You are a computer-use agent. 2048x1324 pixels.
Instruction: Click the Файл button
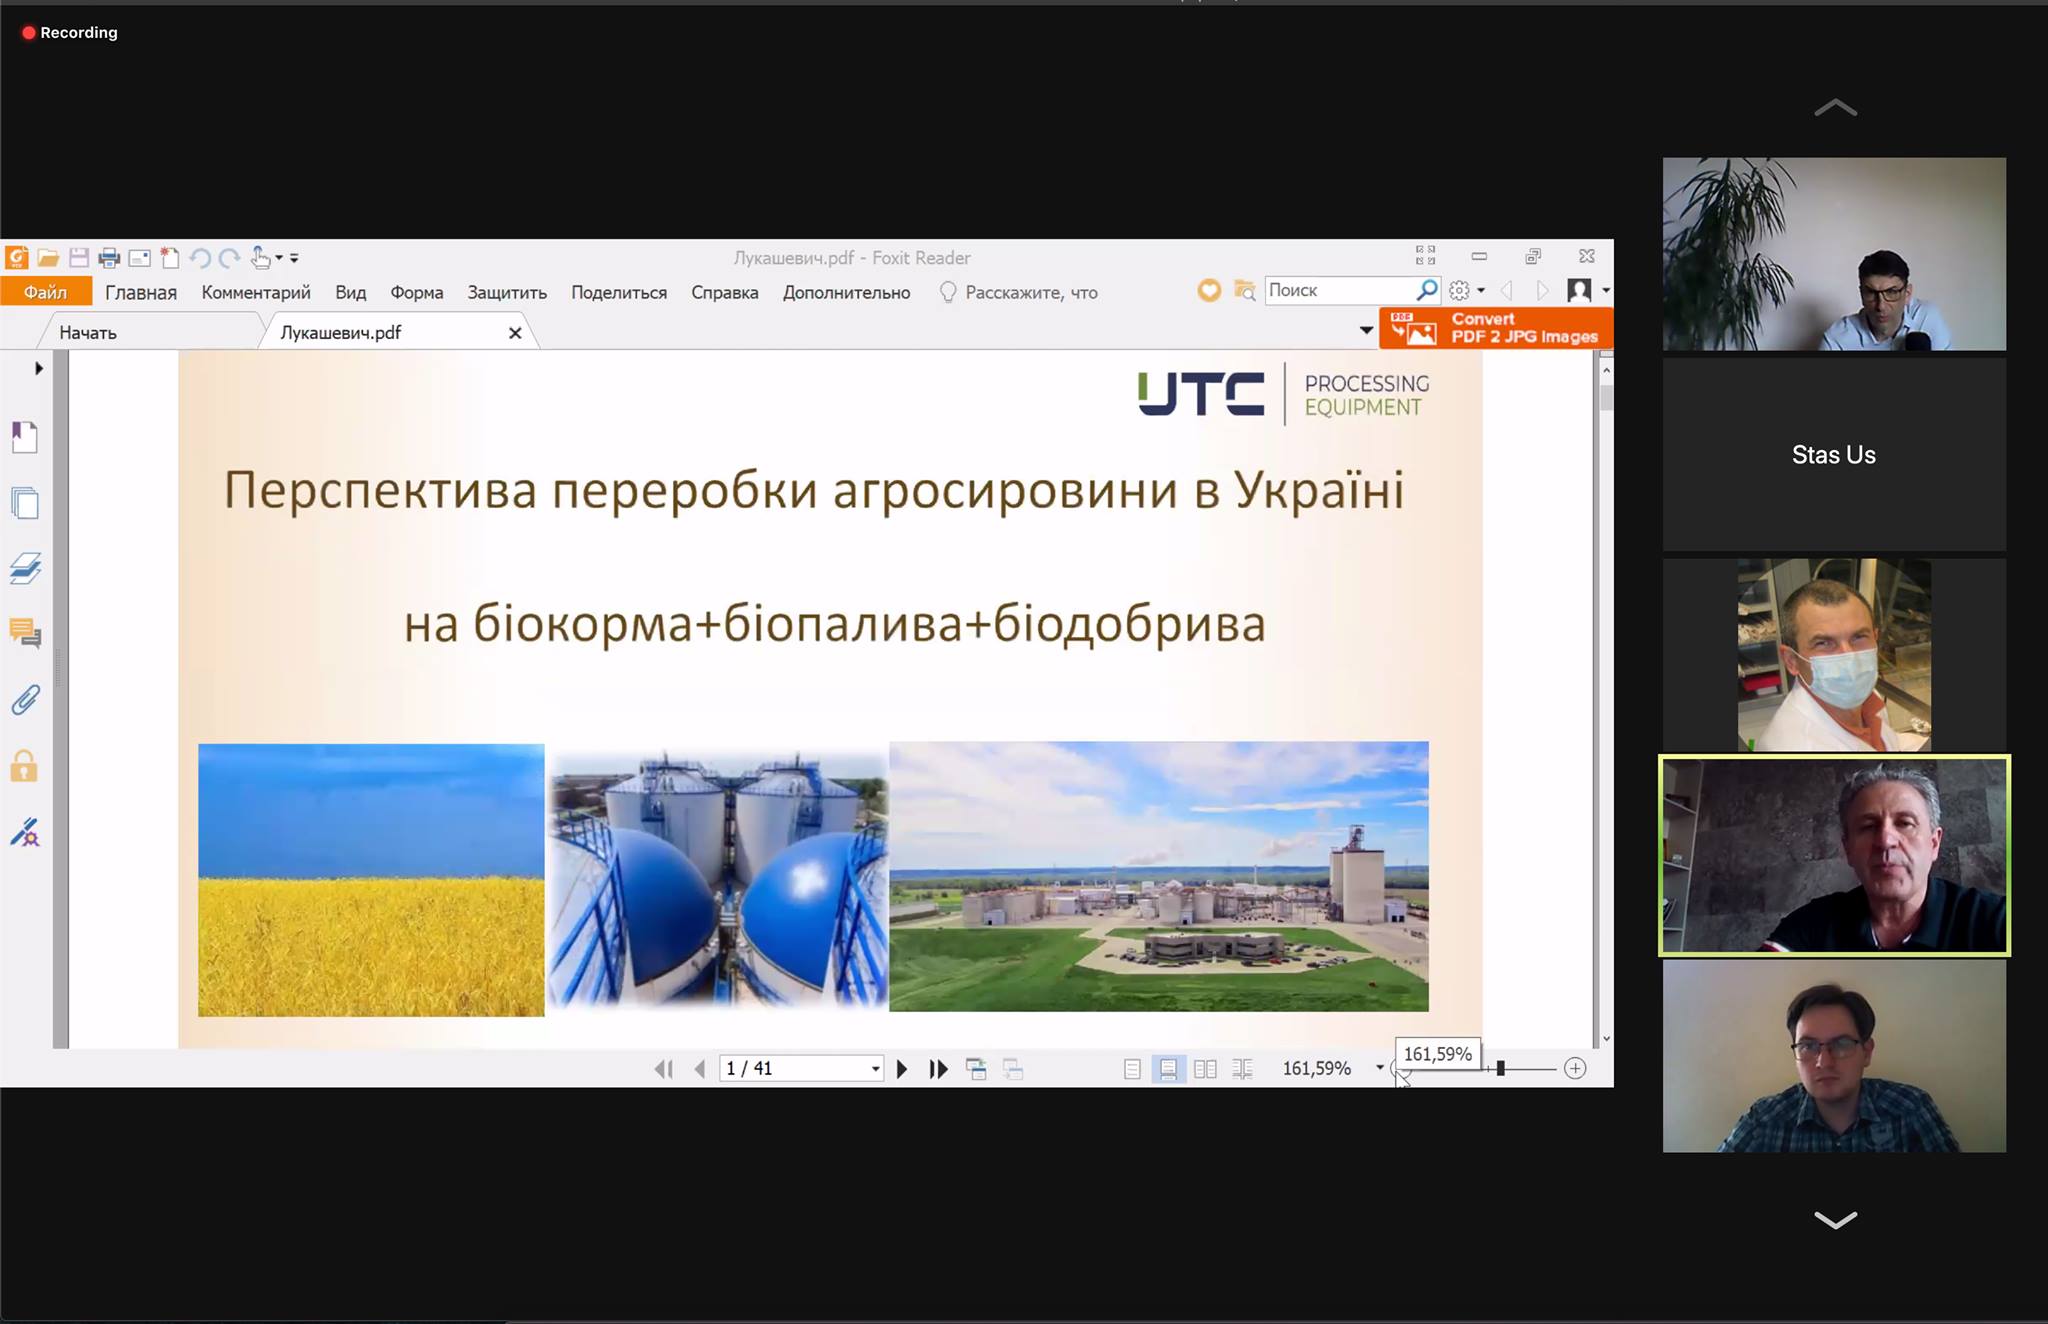click(46, 292)
